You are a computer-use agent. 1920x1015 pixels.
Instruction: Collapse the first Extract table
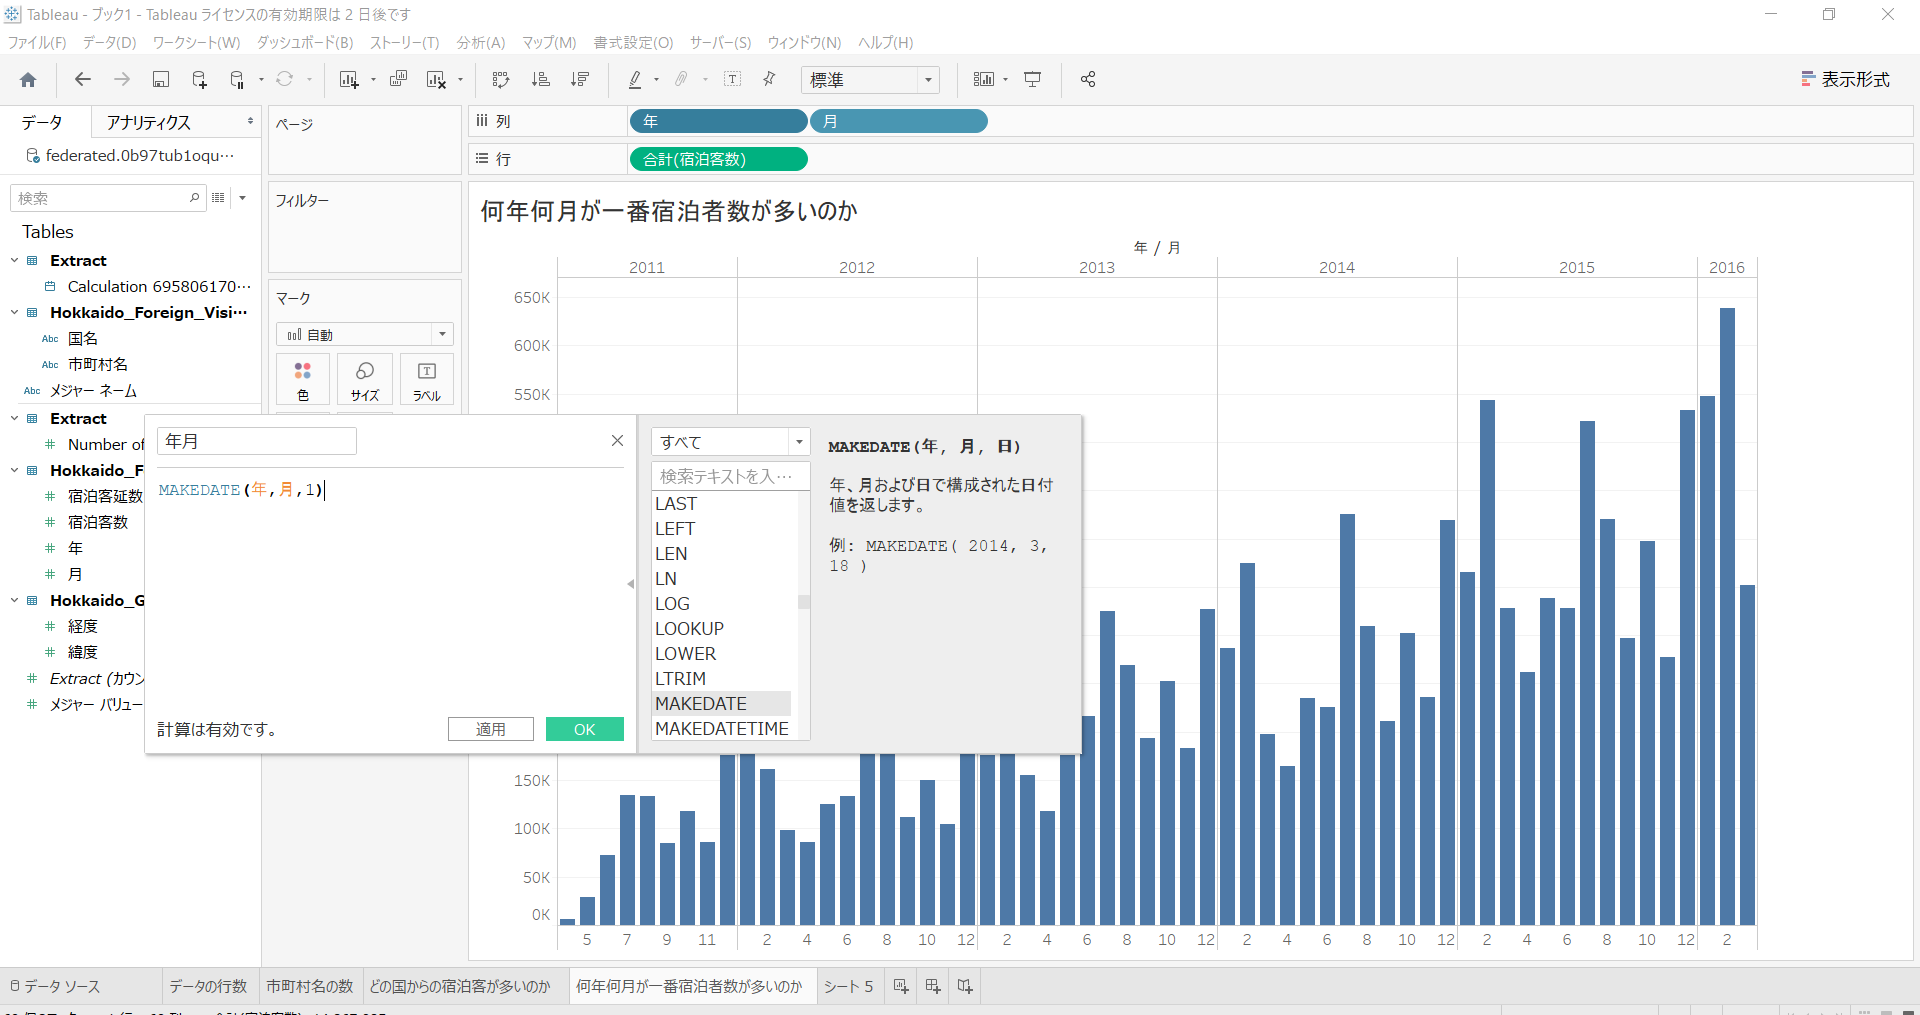tap(15, 261)
